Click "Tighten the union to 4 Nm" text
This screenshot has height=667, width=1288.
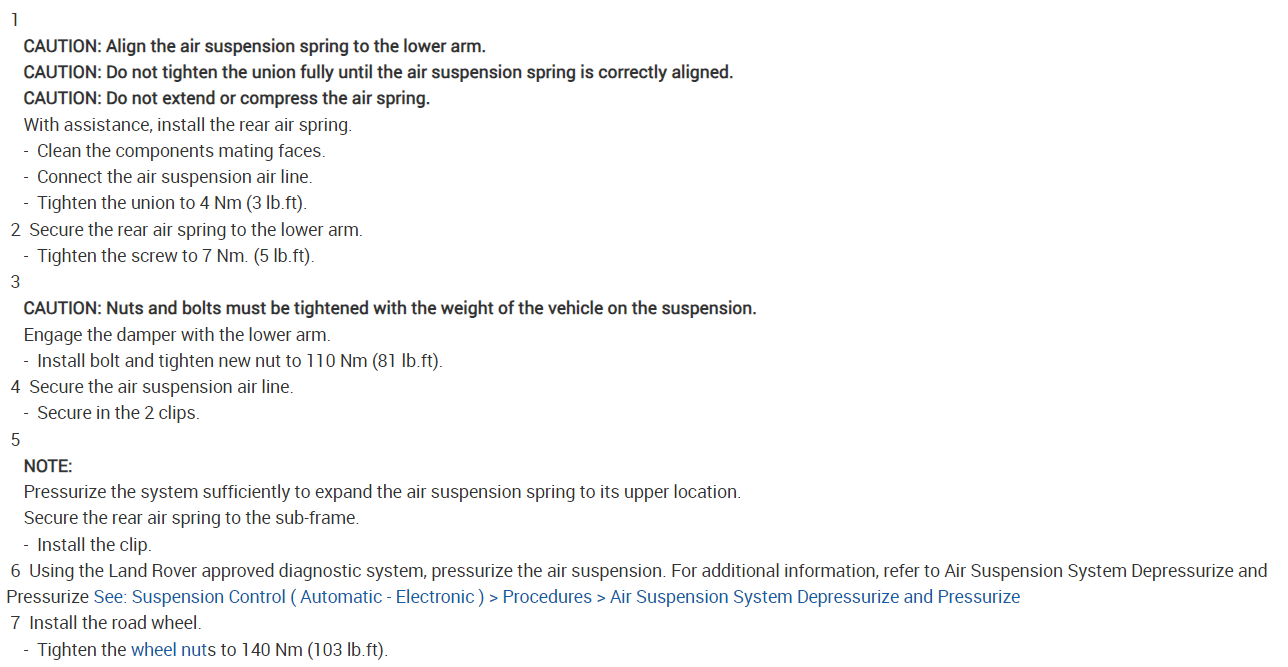(171, 203)
